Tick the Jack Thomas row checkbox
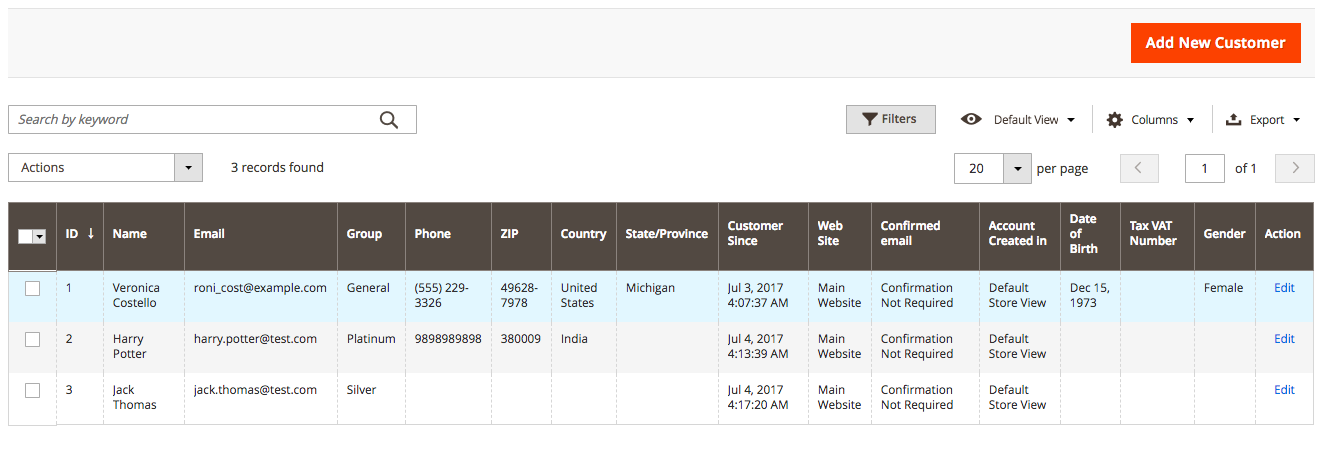The width and height of the screenshot is (1328, 464). pyautogui.click(x=32, y=390)
